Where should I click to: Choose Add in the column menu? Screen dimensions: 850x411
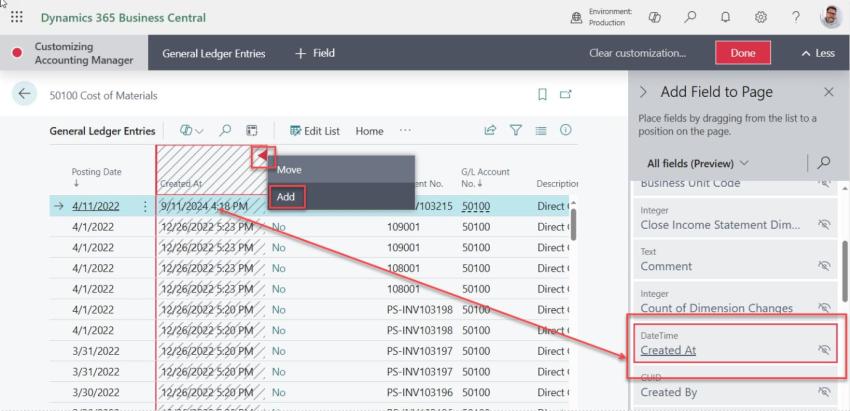click(x=341, y=197)
